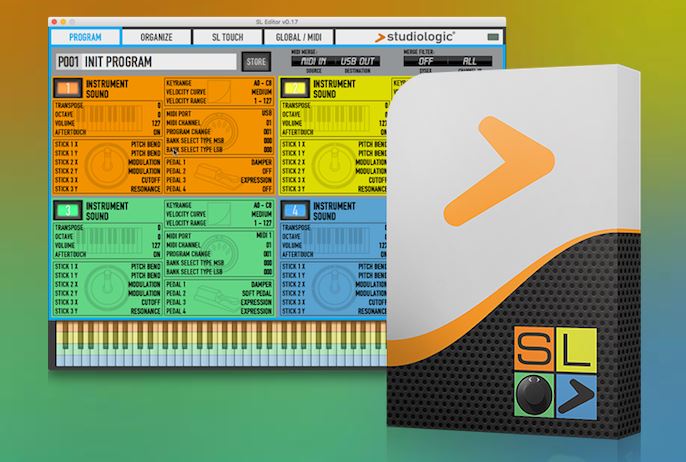
Task: Toggle the orange zone 1 button
Action: click(68, 88)
